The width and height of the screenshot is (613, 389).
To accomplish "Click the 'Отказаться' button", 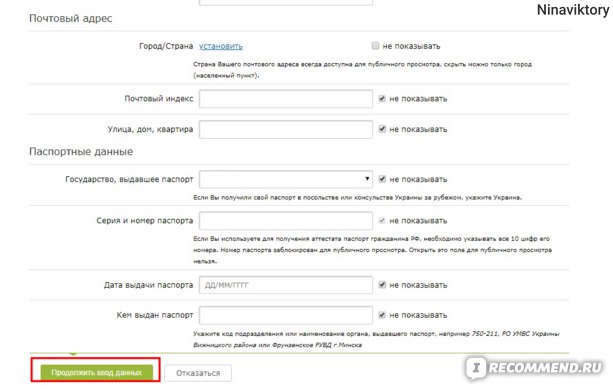I will (x=198, y=373).
